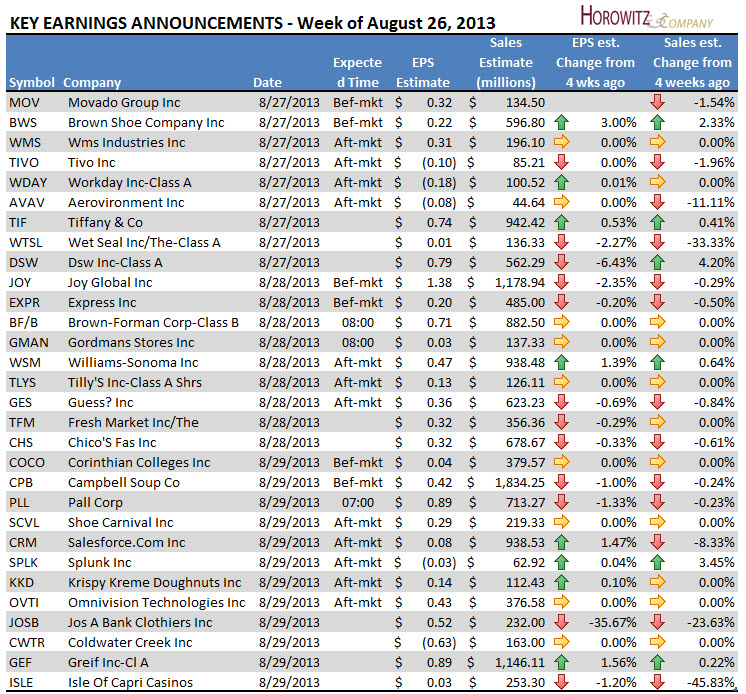The height and width of the screenshot is (694, 746).
Task: Click green up arrow beside Tiffany 0.53%
Action: point(561,222)
